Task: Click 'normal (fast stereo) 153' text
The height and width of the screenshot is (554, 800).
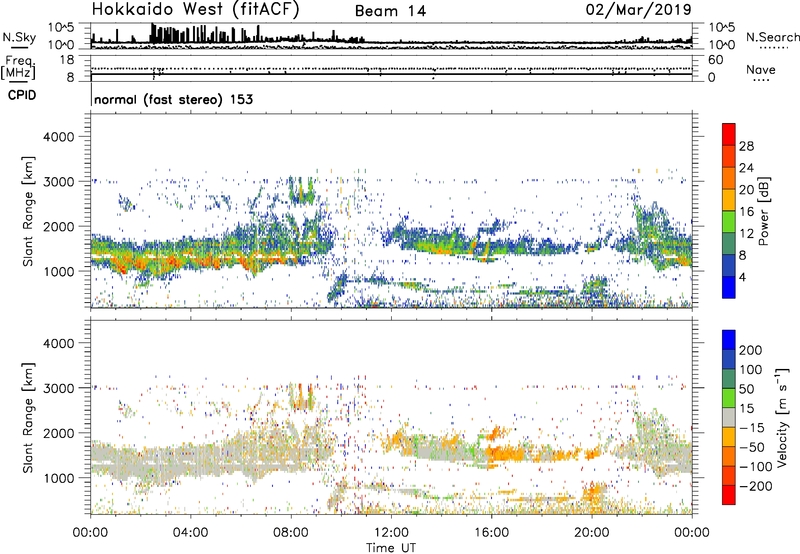Action: [173, 99]
